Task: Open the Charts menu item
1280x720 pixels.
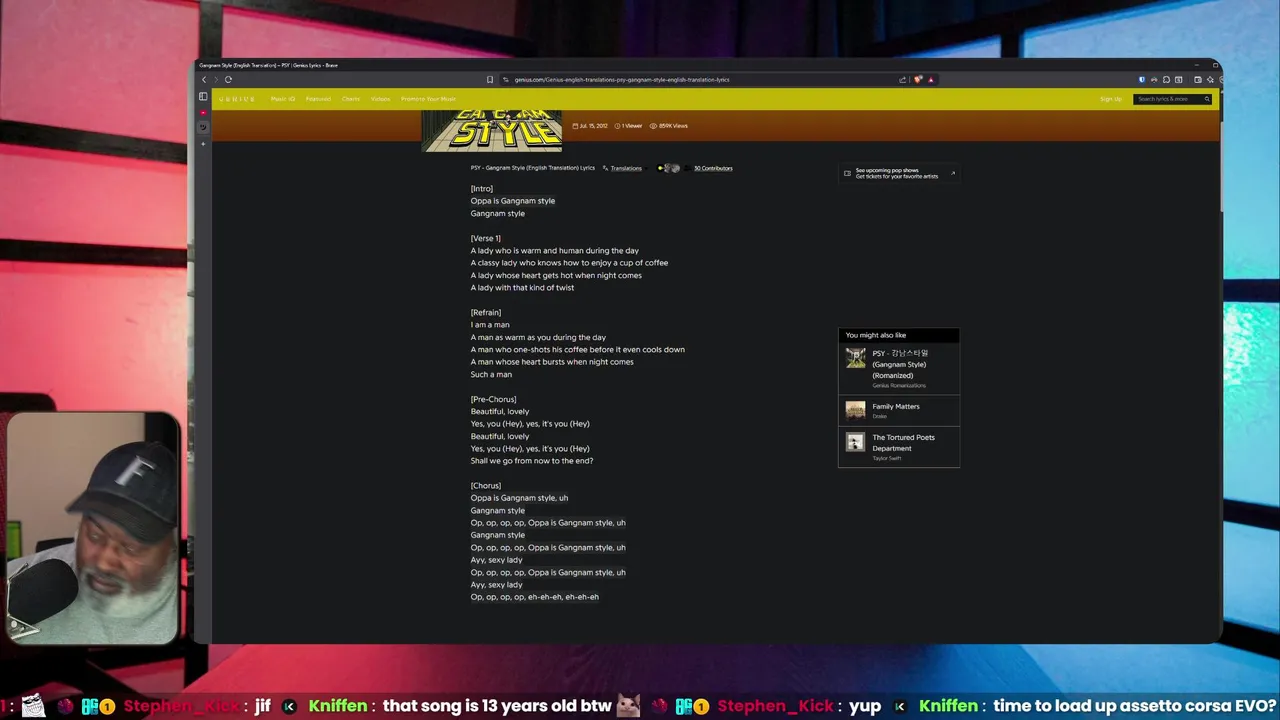Action: point(351,99)
